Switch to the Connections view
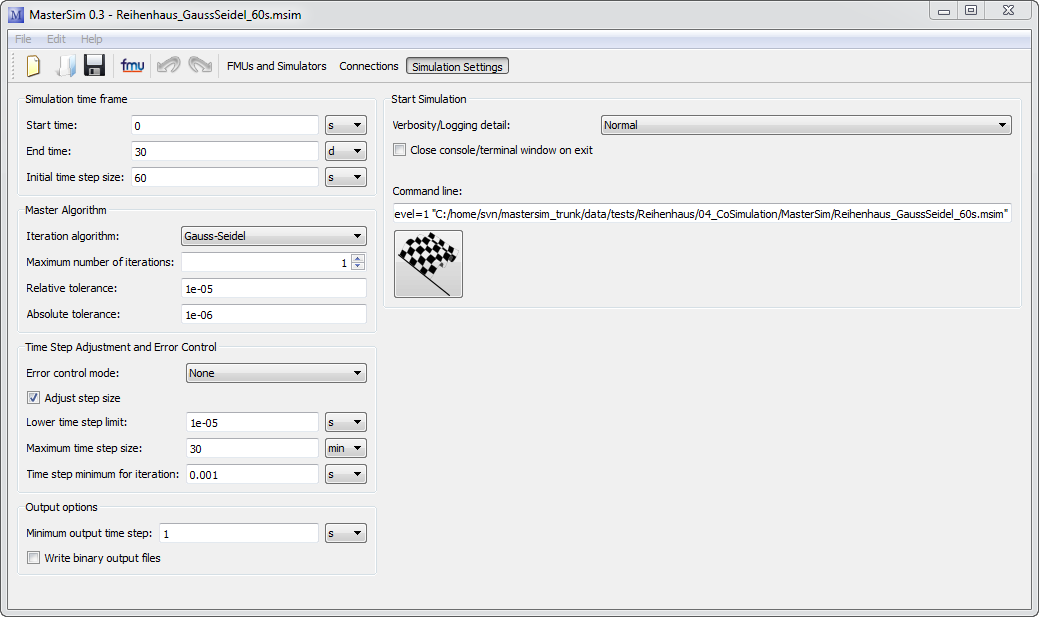The image size is (1039, 617). point(369,65)
